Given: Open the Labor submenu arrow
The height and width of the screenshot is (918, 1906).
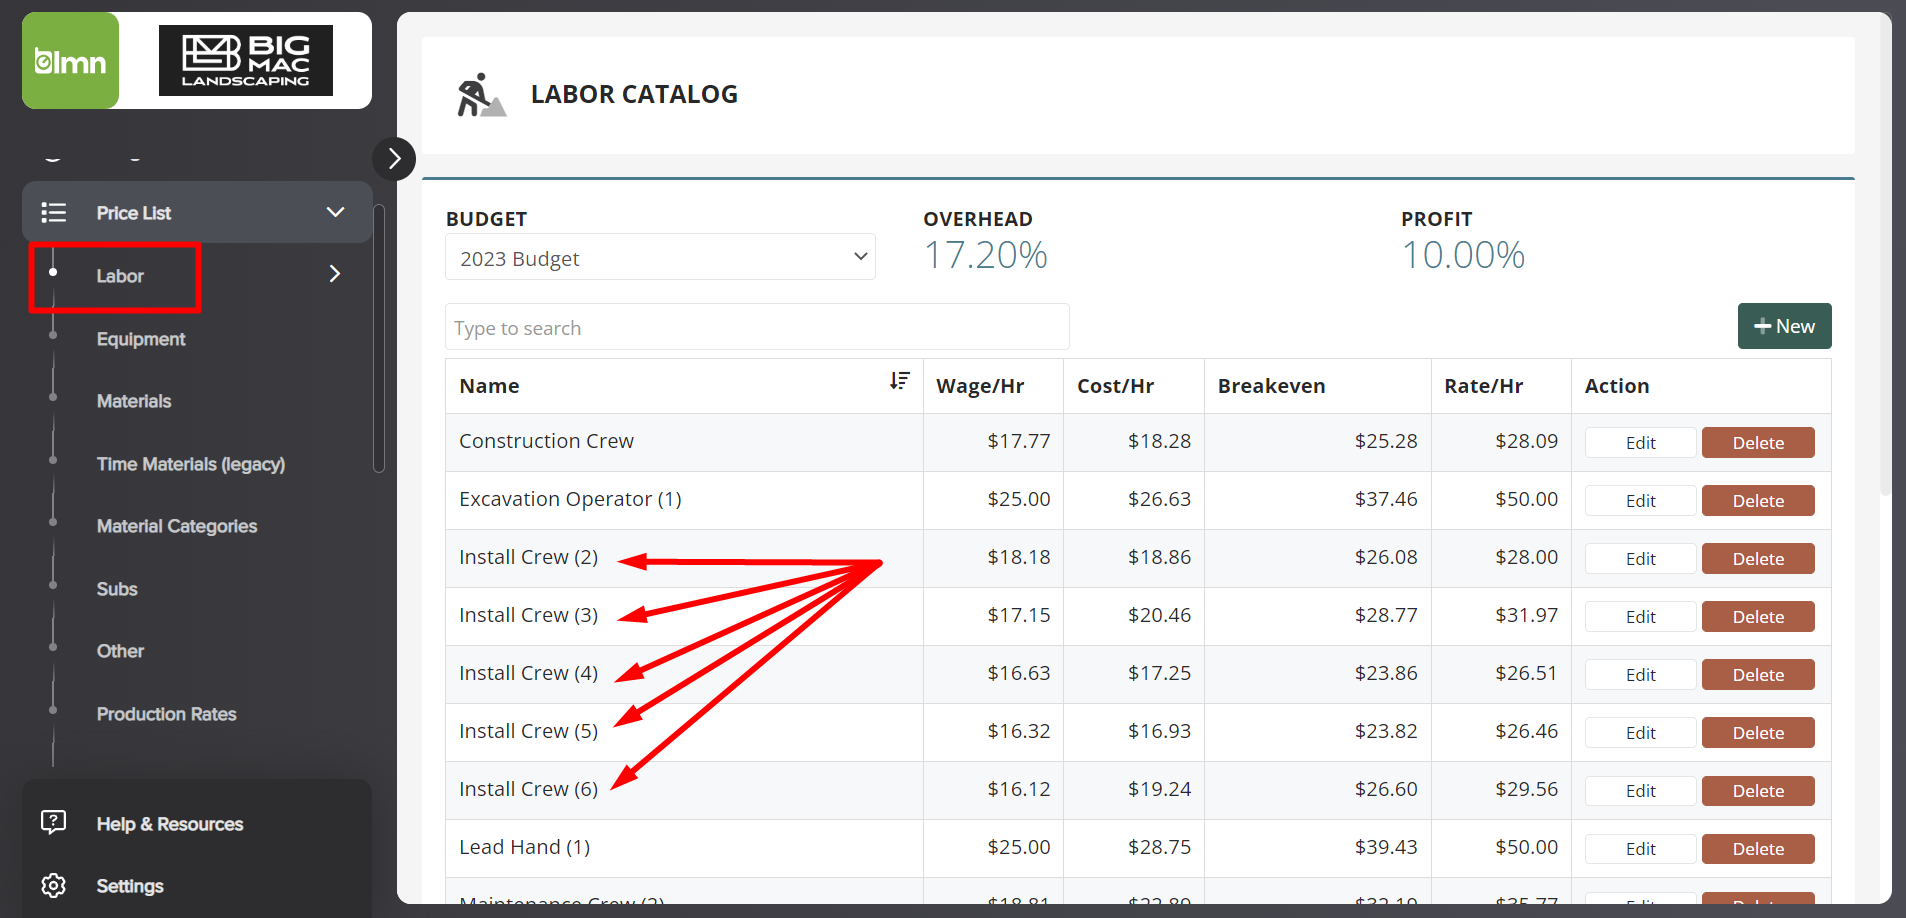Looking at the screenshot, I should click(x=335, y=274).
